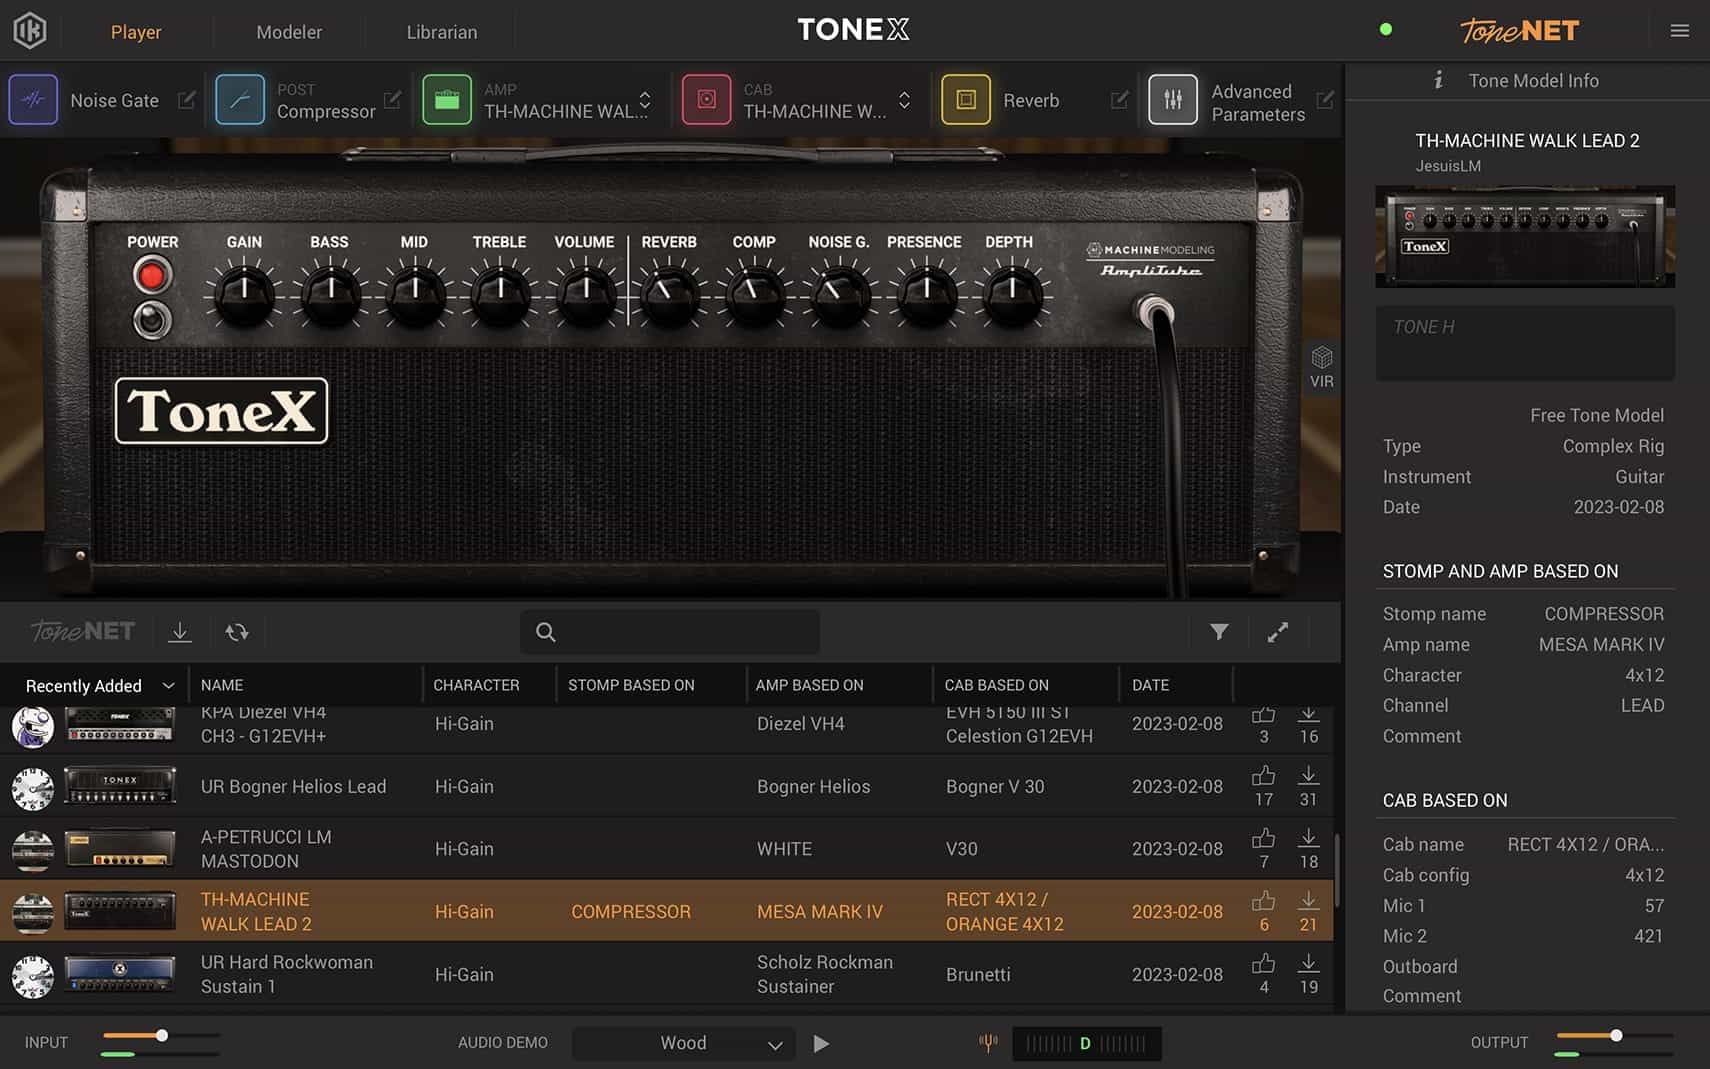Edit Noise Gate settings
Screen dimensions: 1710x1069
point(186,100)
